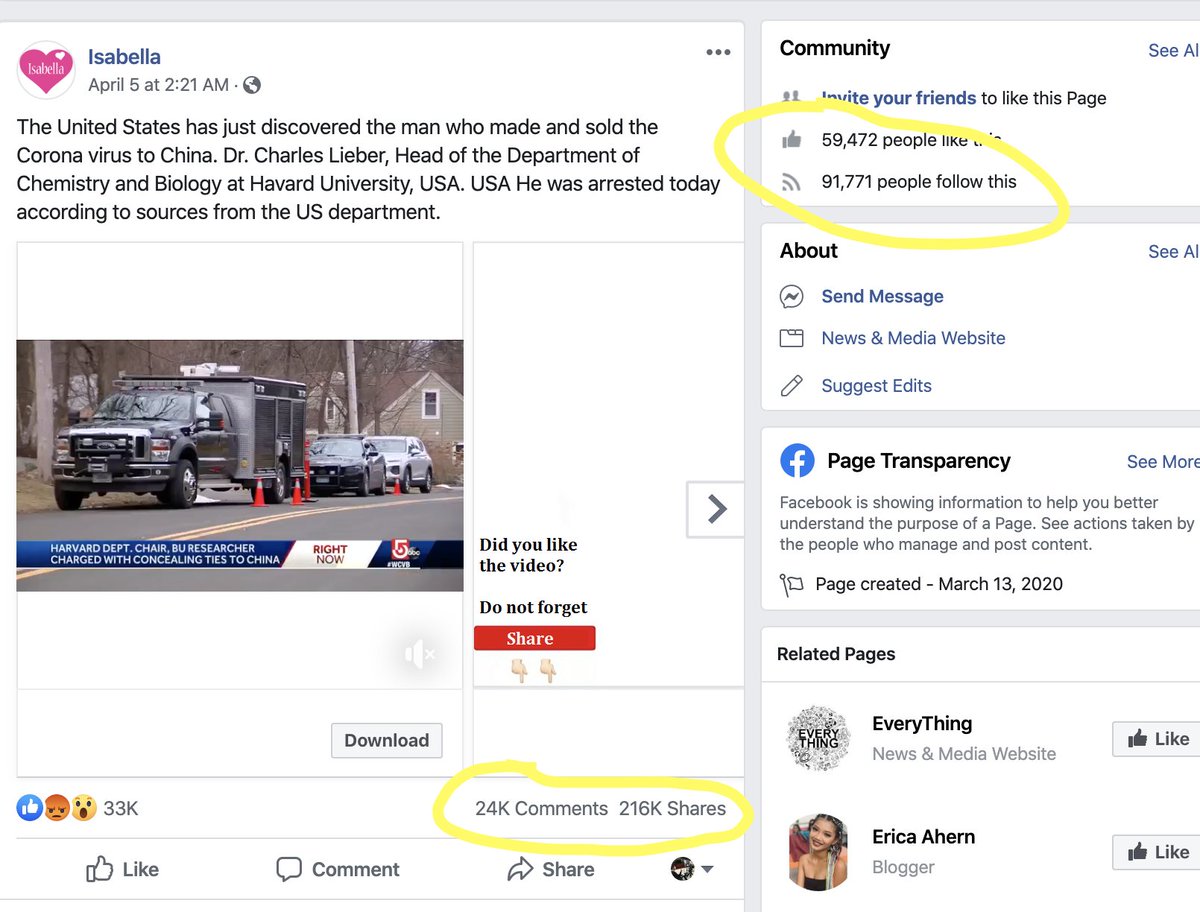Click the wow reaction emoji
The image size is (1200, 912).
click(83, 808)
